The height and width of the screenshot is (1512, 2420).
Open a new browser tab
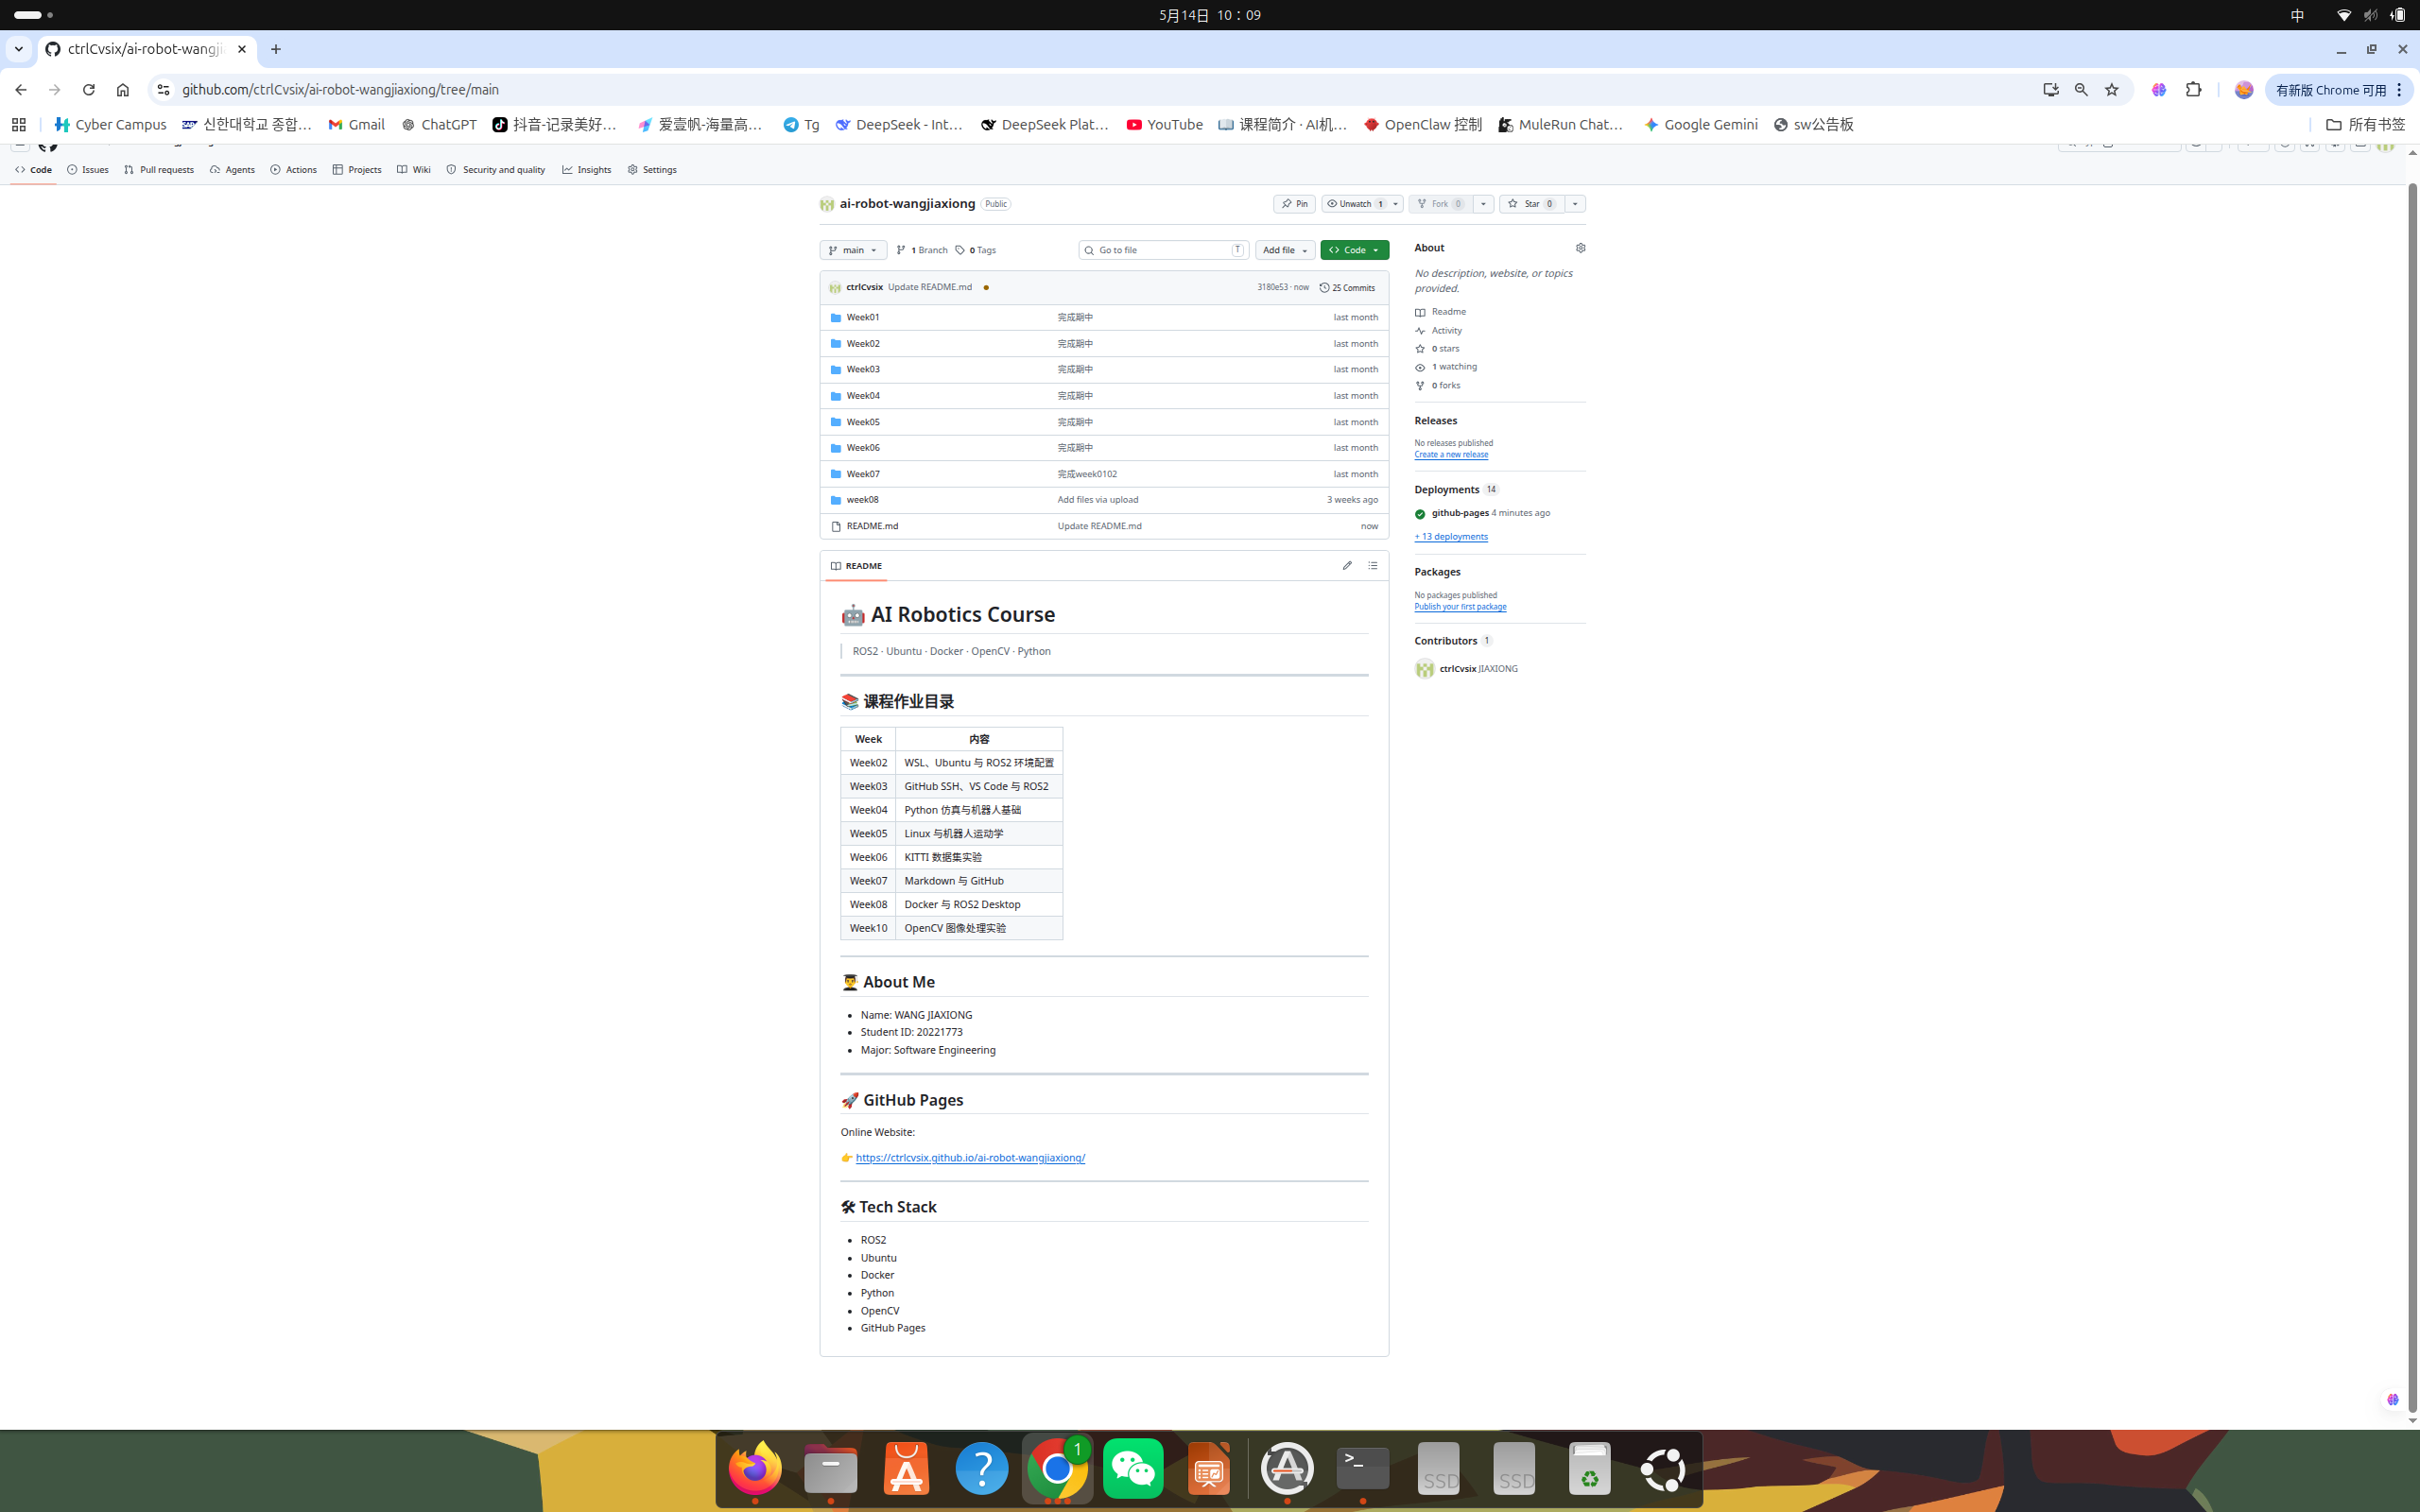[x=276, y=49]
